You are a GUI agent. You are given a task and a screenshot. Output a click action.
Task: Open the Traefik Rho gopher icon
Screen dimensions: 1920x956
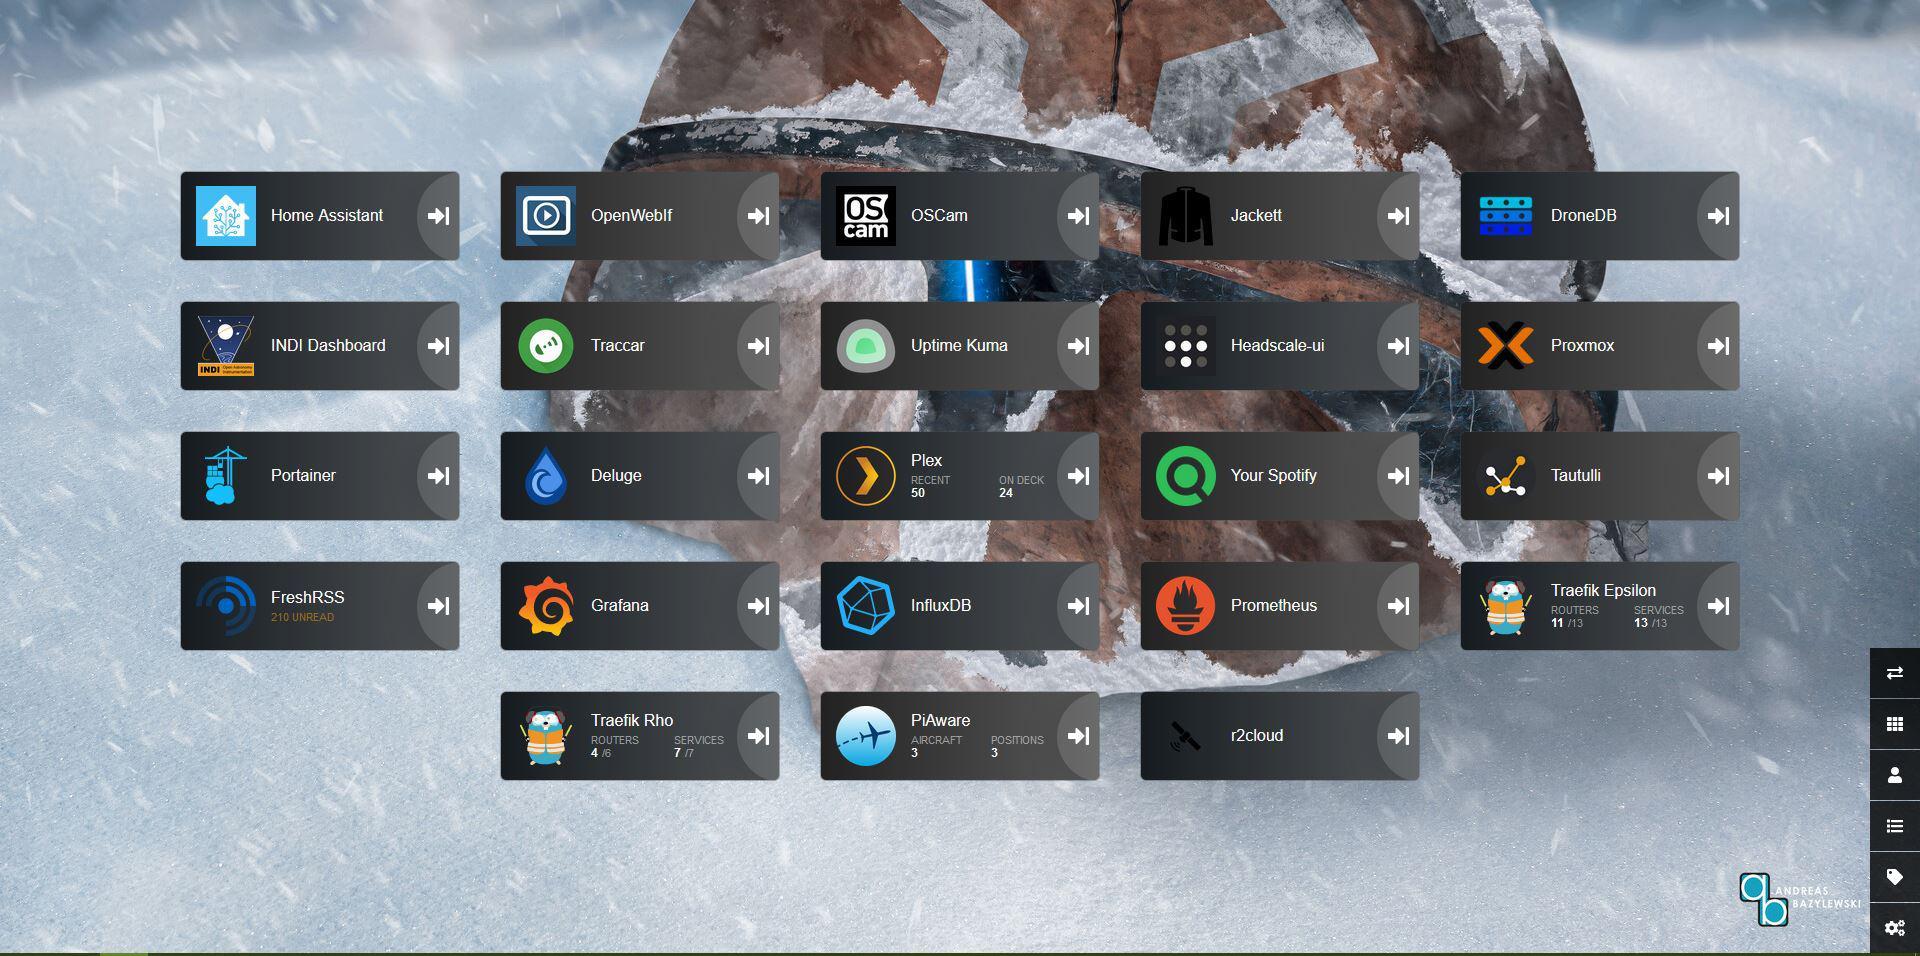click(545, 736)
